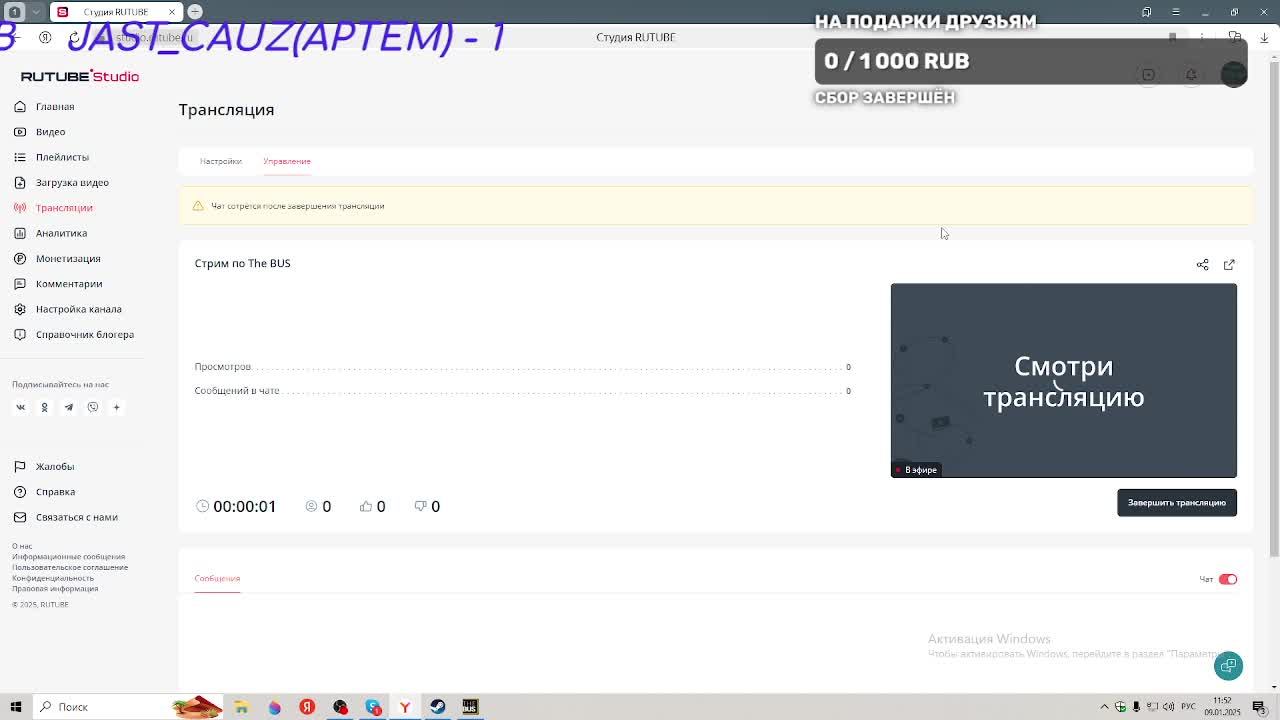The image size is (1280, 720).
Task: Click the add video icon in header
Action: pos(1148,75)
